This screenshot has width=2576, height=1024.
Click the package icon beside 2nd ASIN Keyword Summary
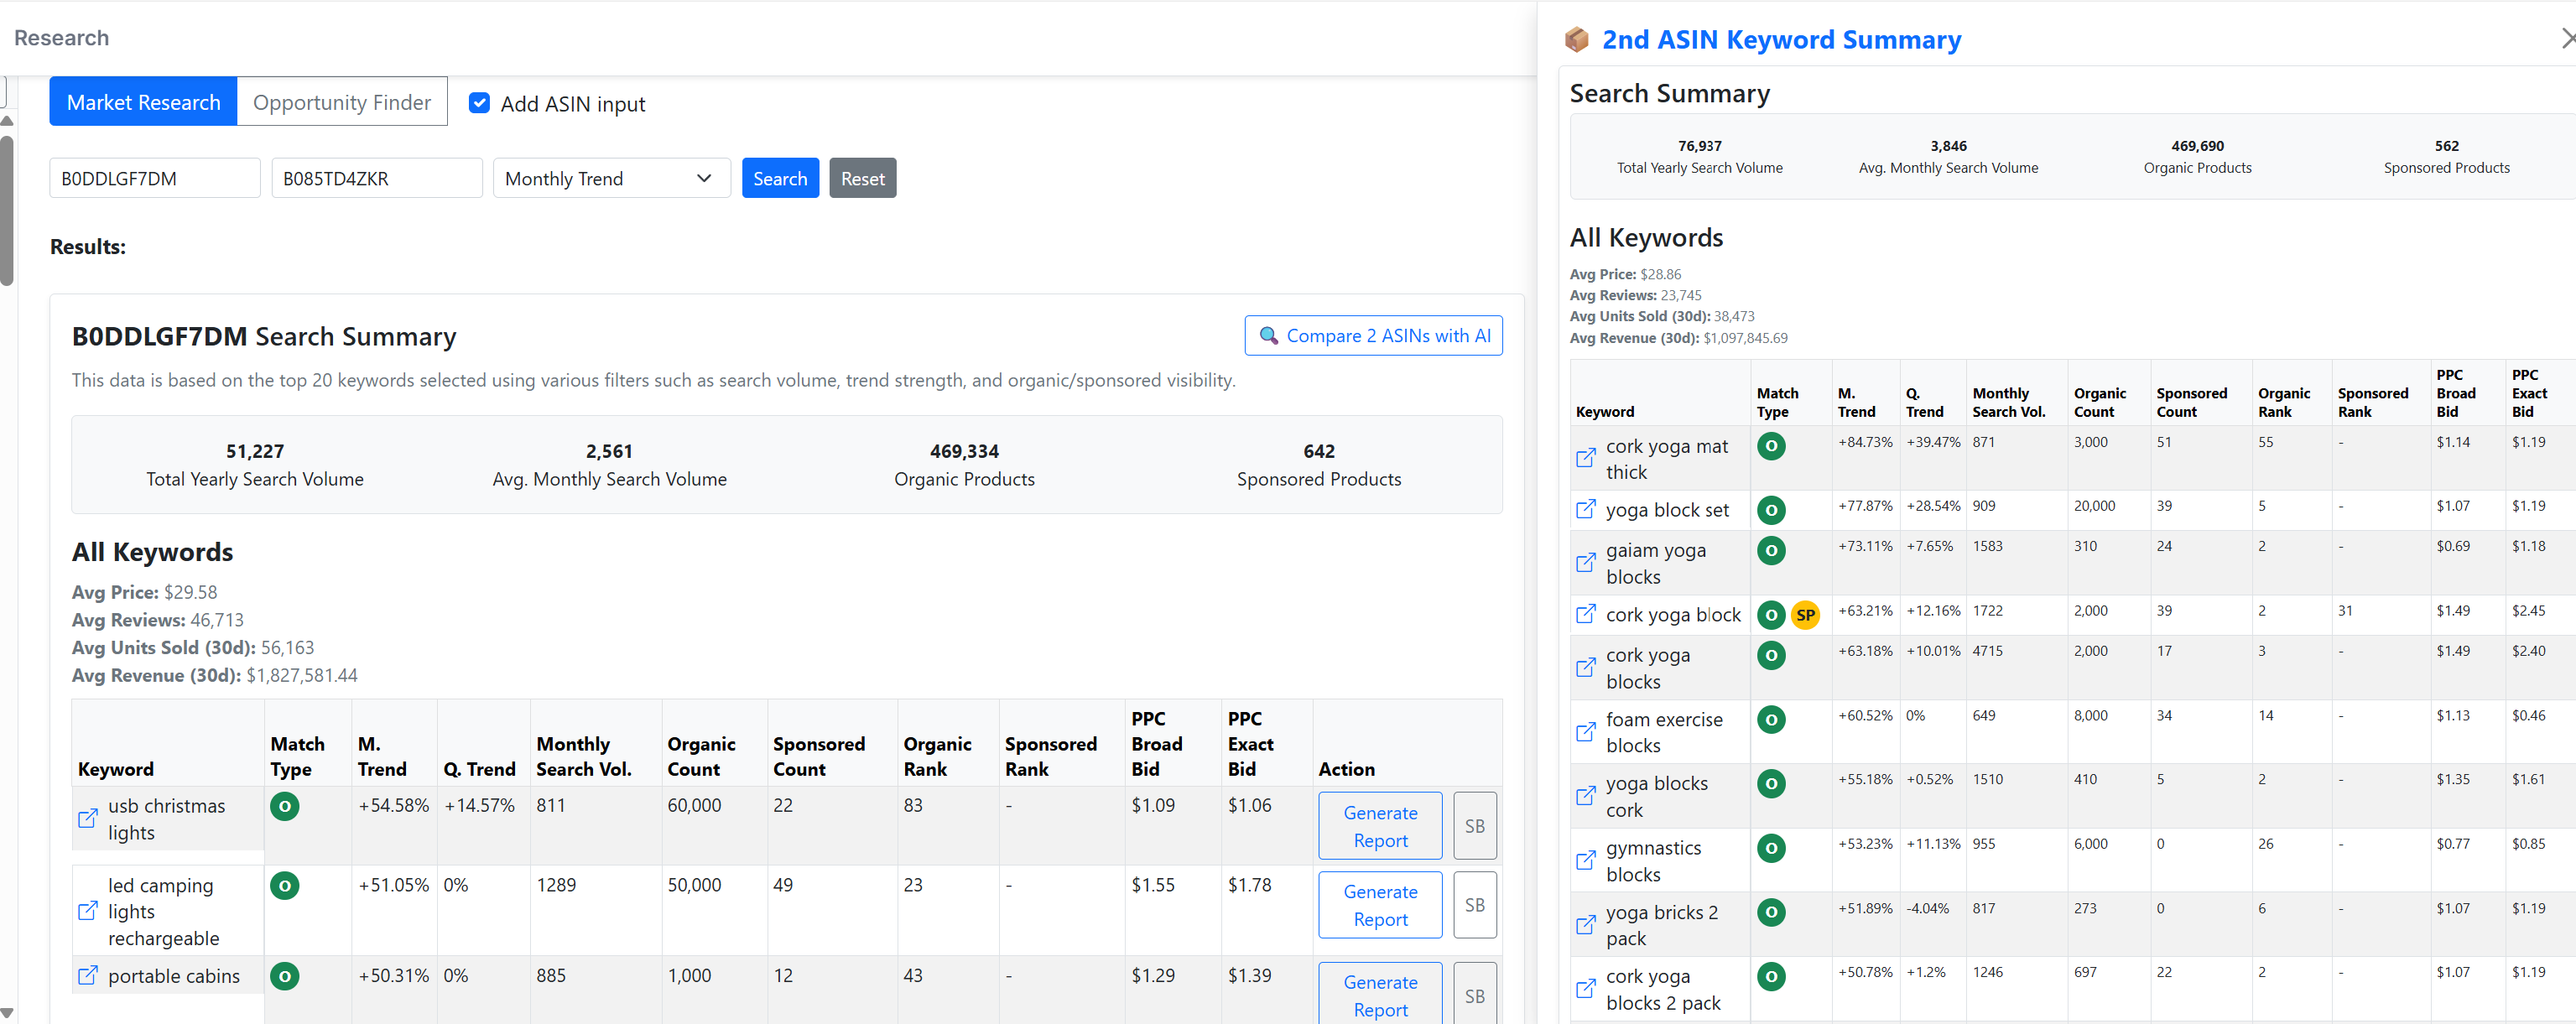coord(1577,39)
